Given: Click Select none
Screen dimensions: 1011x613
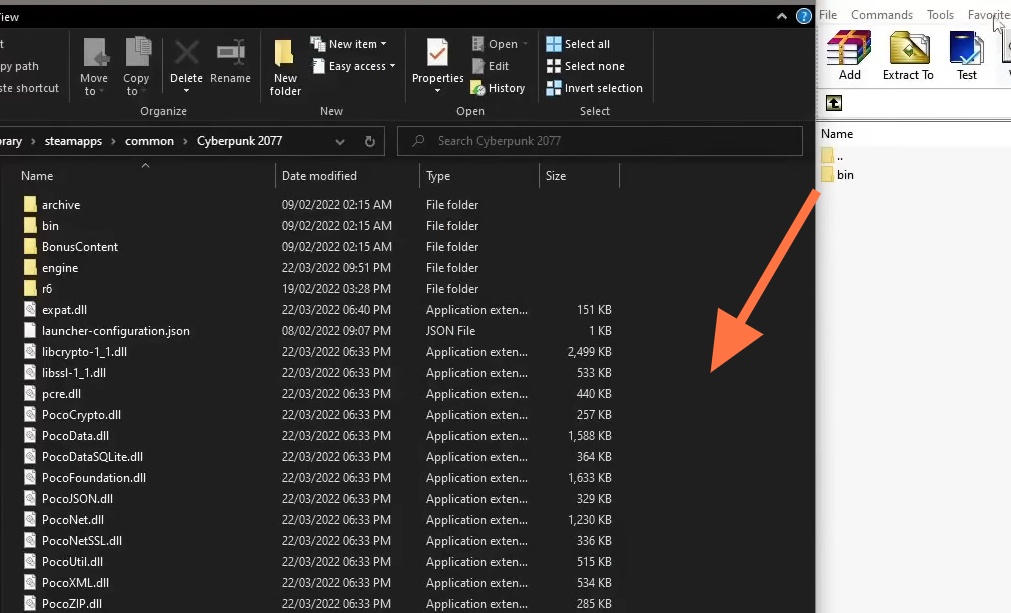Looking at the screenshot, I should (585, 66).
